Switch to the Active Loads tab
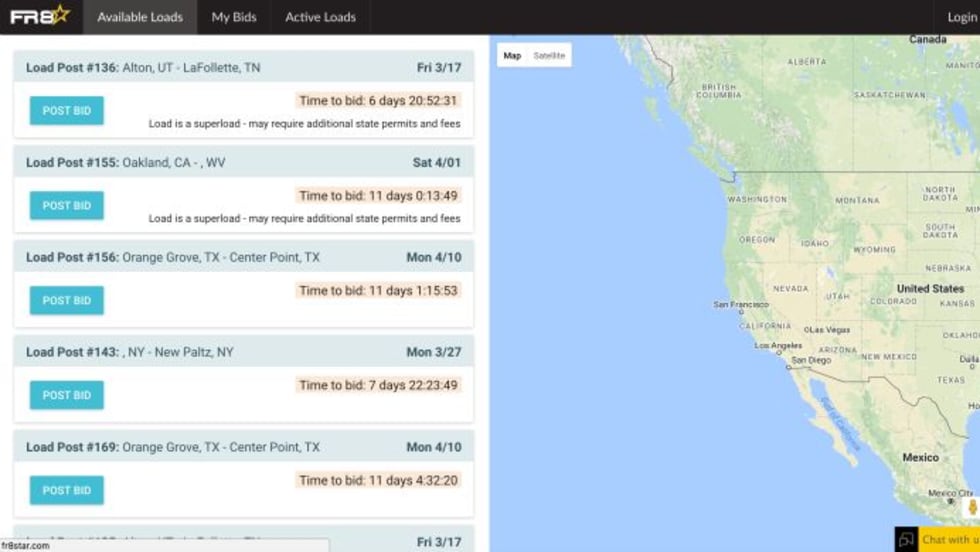 pos(320,17)
